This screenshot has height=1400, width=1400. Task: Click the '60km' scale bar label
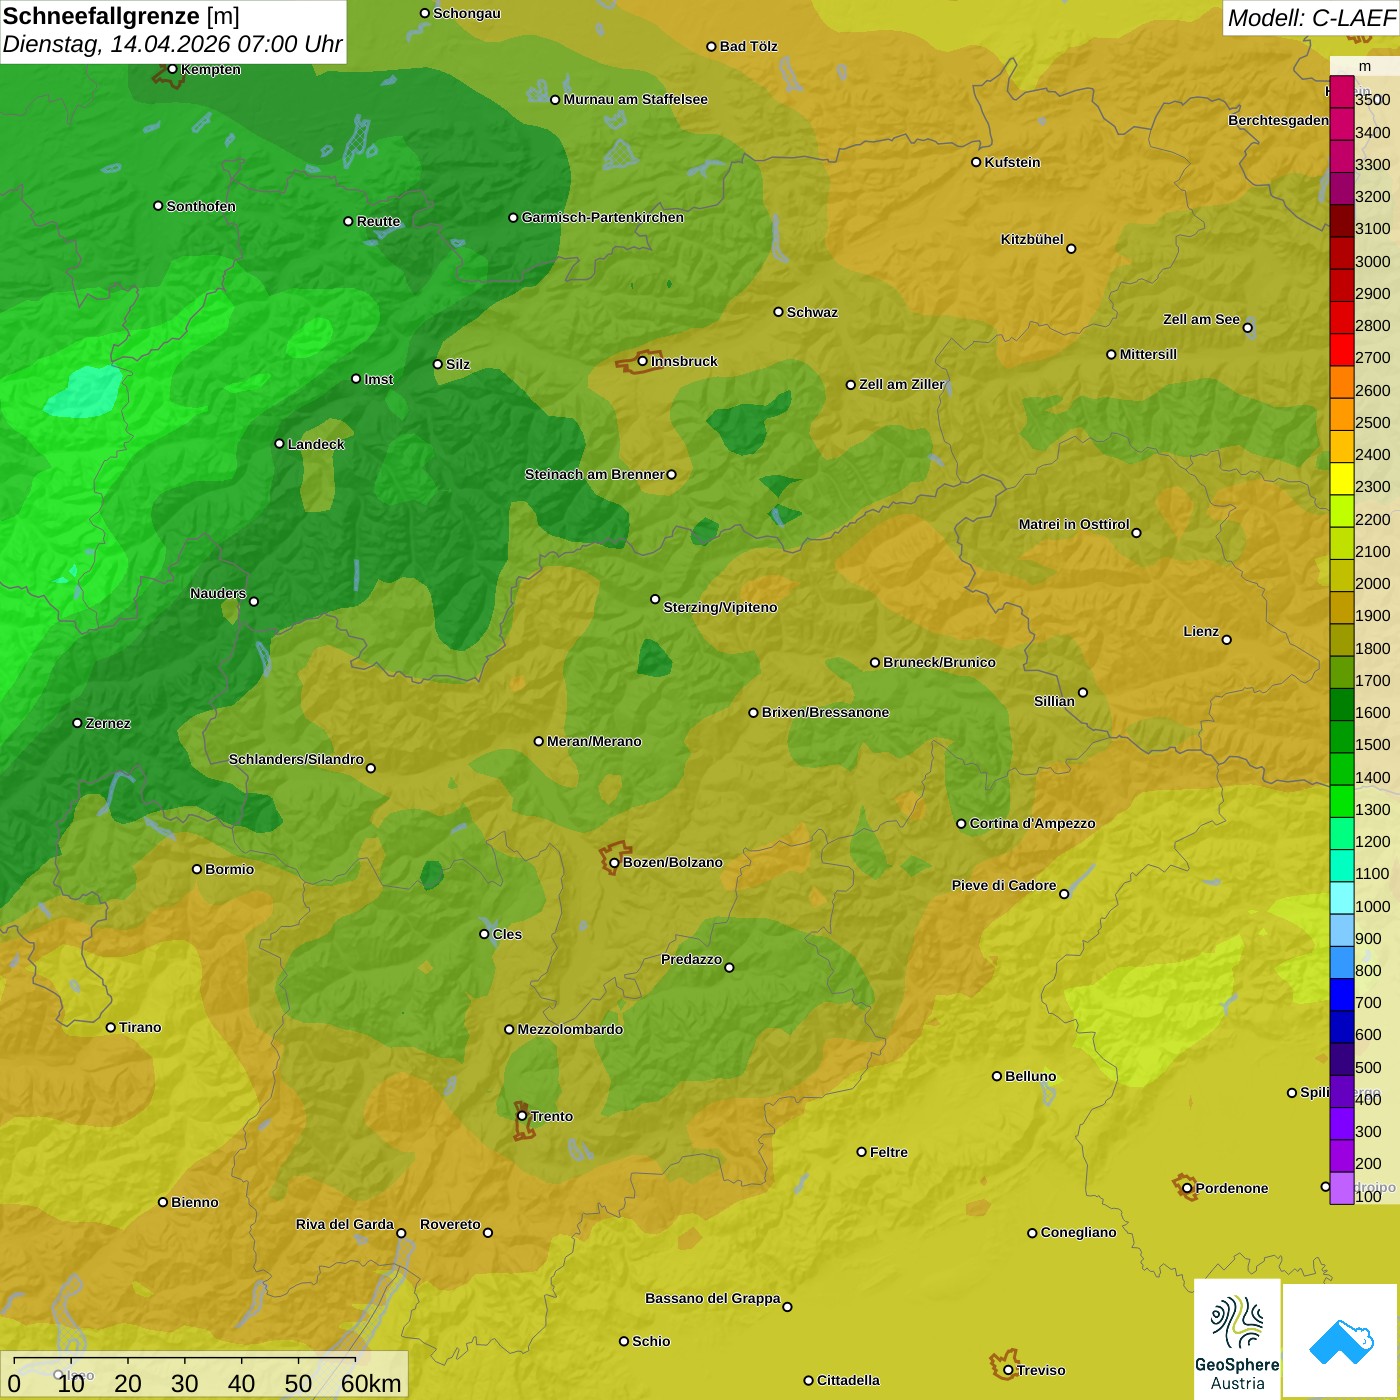(x=371, y=1383)
